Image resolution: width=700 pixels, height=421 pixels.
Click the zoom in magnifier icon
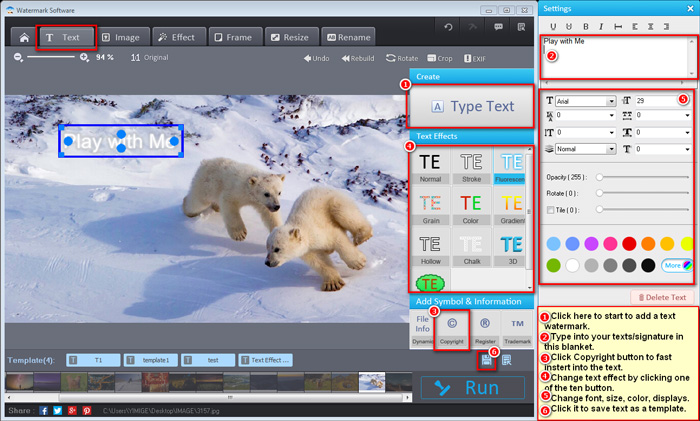84,58
